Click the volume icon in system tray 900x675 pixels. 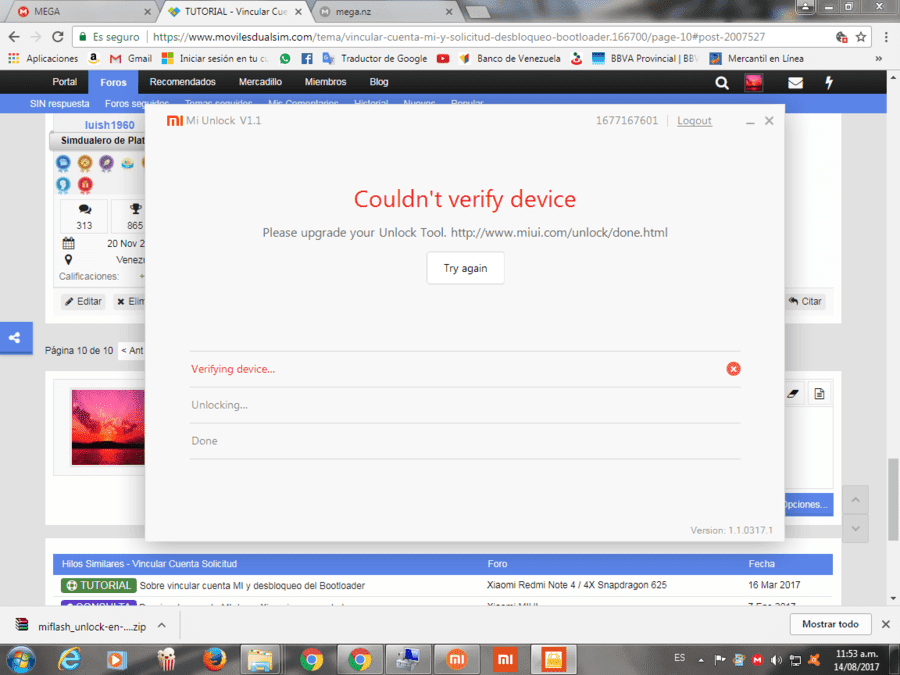click(x=776, y=660)
